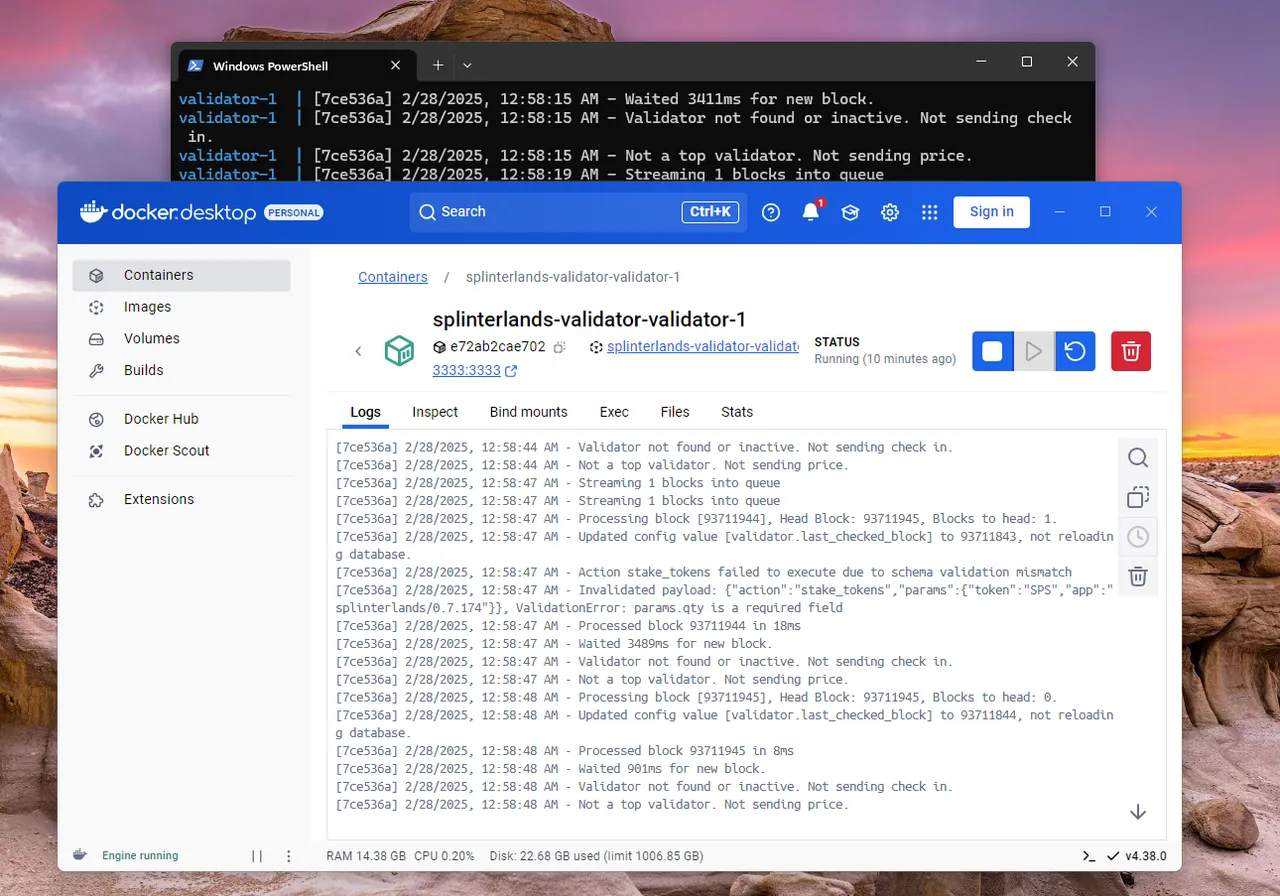Image resolution: width=1280 pixels, height=896 pixels.
Task: Pause the Docker engine
Action: pos(257,856)
